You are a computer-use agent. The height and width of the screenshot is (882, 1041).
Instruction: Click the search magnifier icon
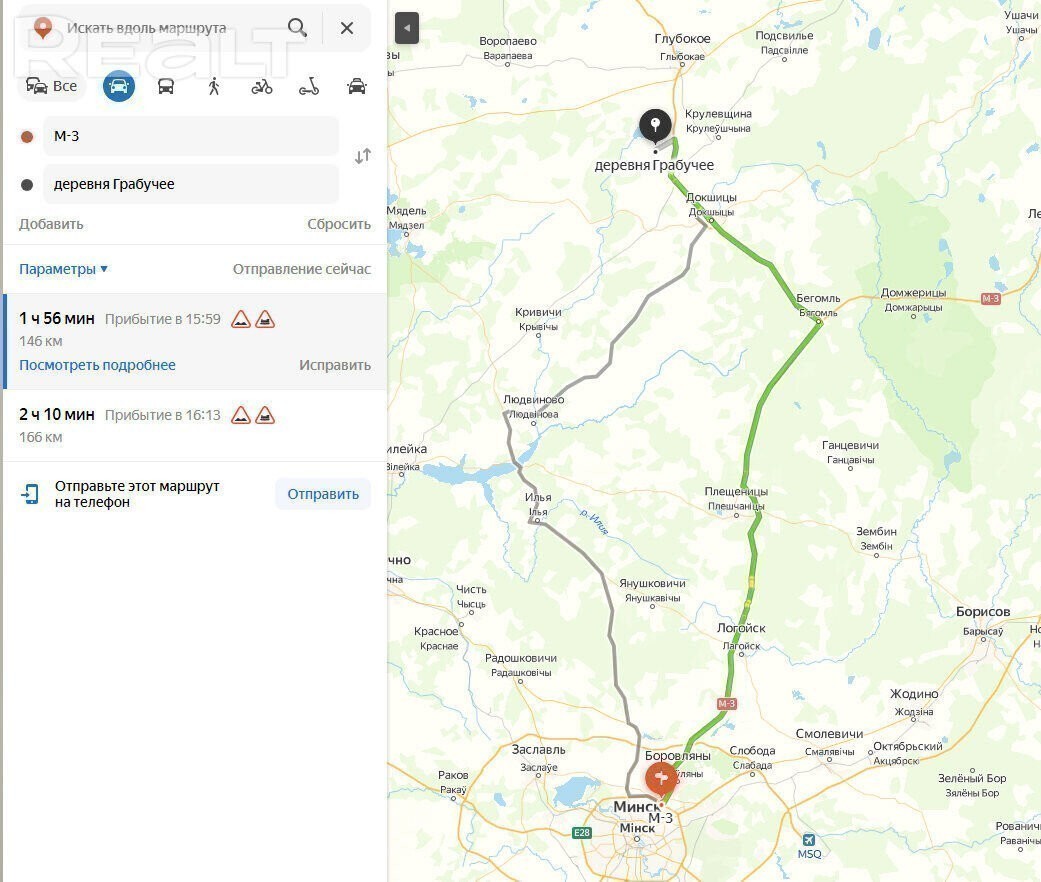[x=297, y=28]
